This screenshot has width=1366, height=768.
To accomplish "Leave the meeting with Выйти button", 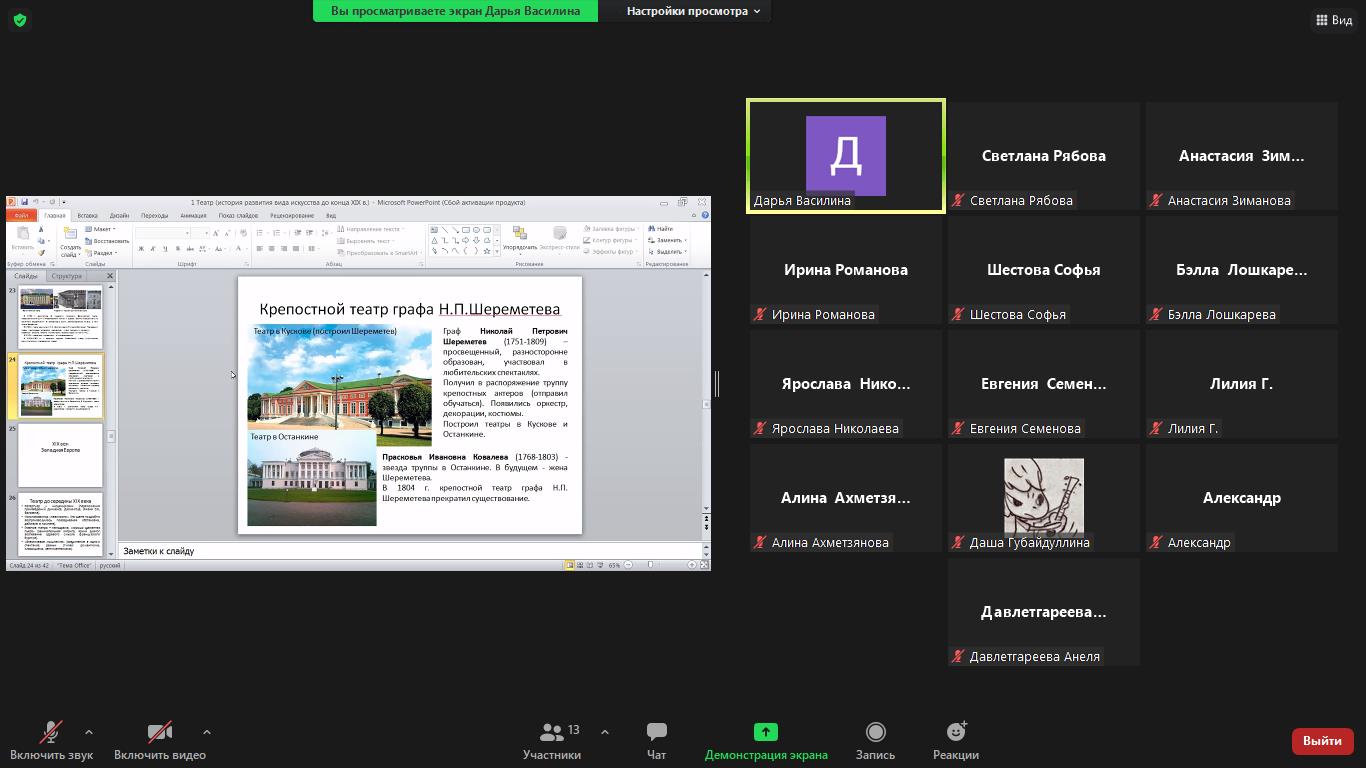I will tap(1322, 741).
